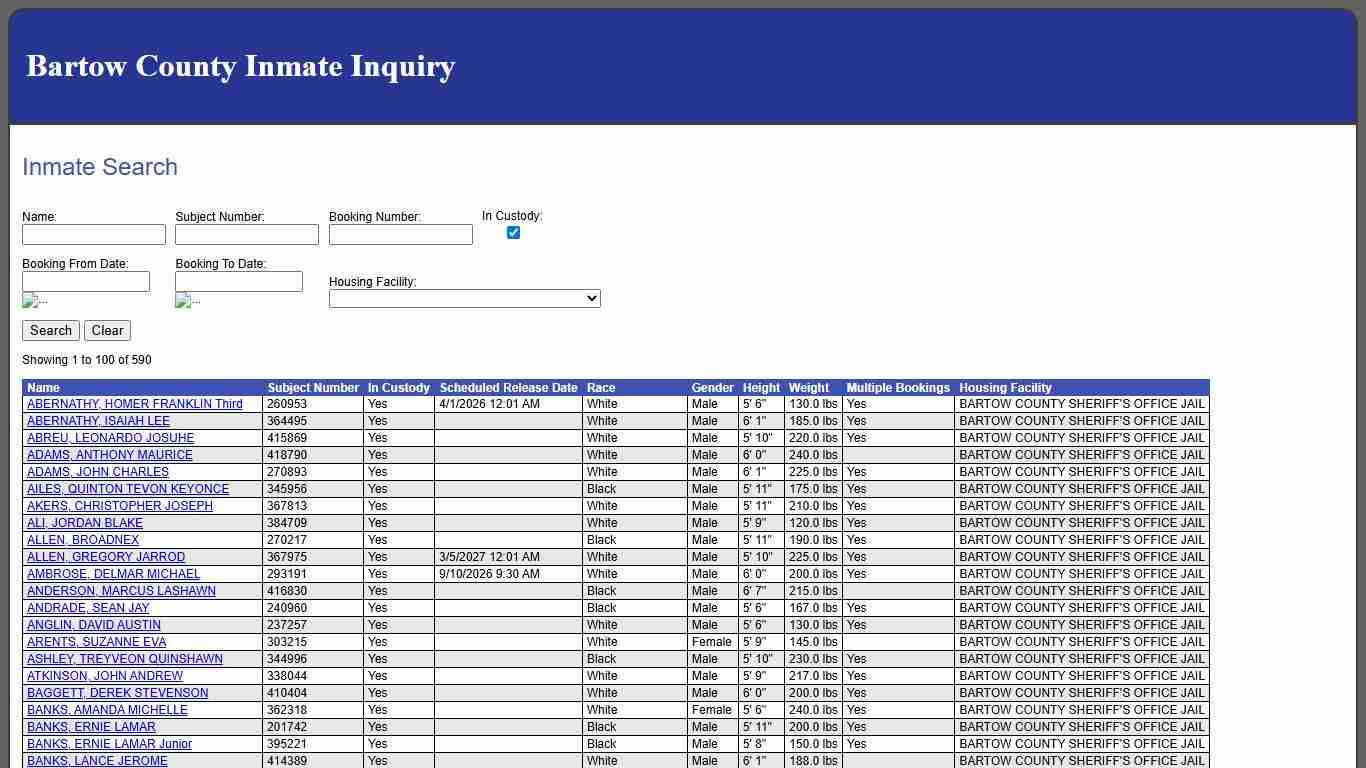Open ADAMS, JOHN CHARLES inmate record

click(x=96, y=472)
